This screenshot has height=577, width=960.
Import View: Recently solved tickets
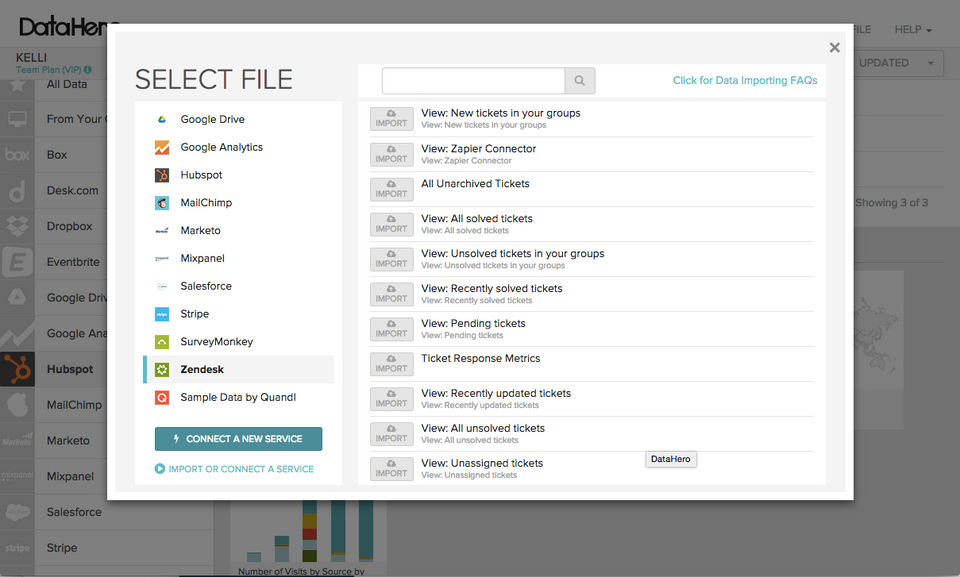(x=392, y=294)
